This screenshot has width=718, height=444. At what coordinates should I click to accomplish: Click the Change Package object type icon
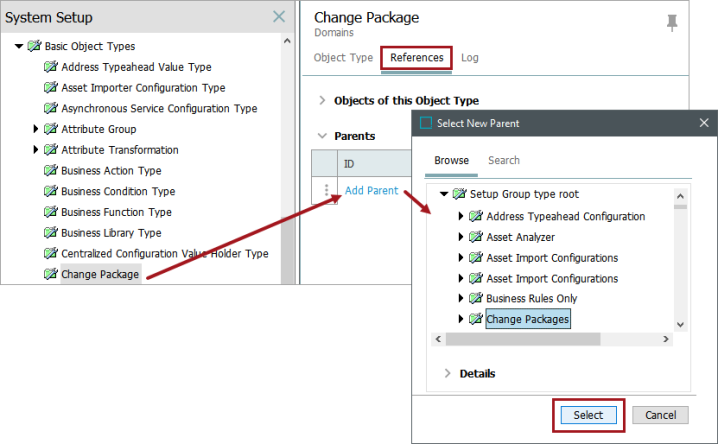(x=50, y=274)
